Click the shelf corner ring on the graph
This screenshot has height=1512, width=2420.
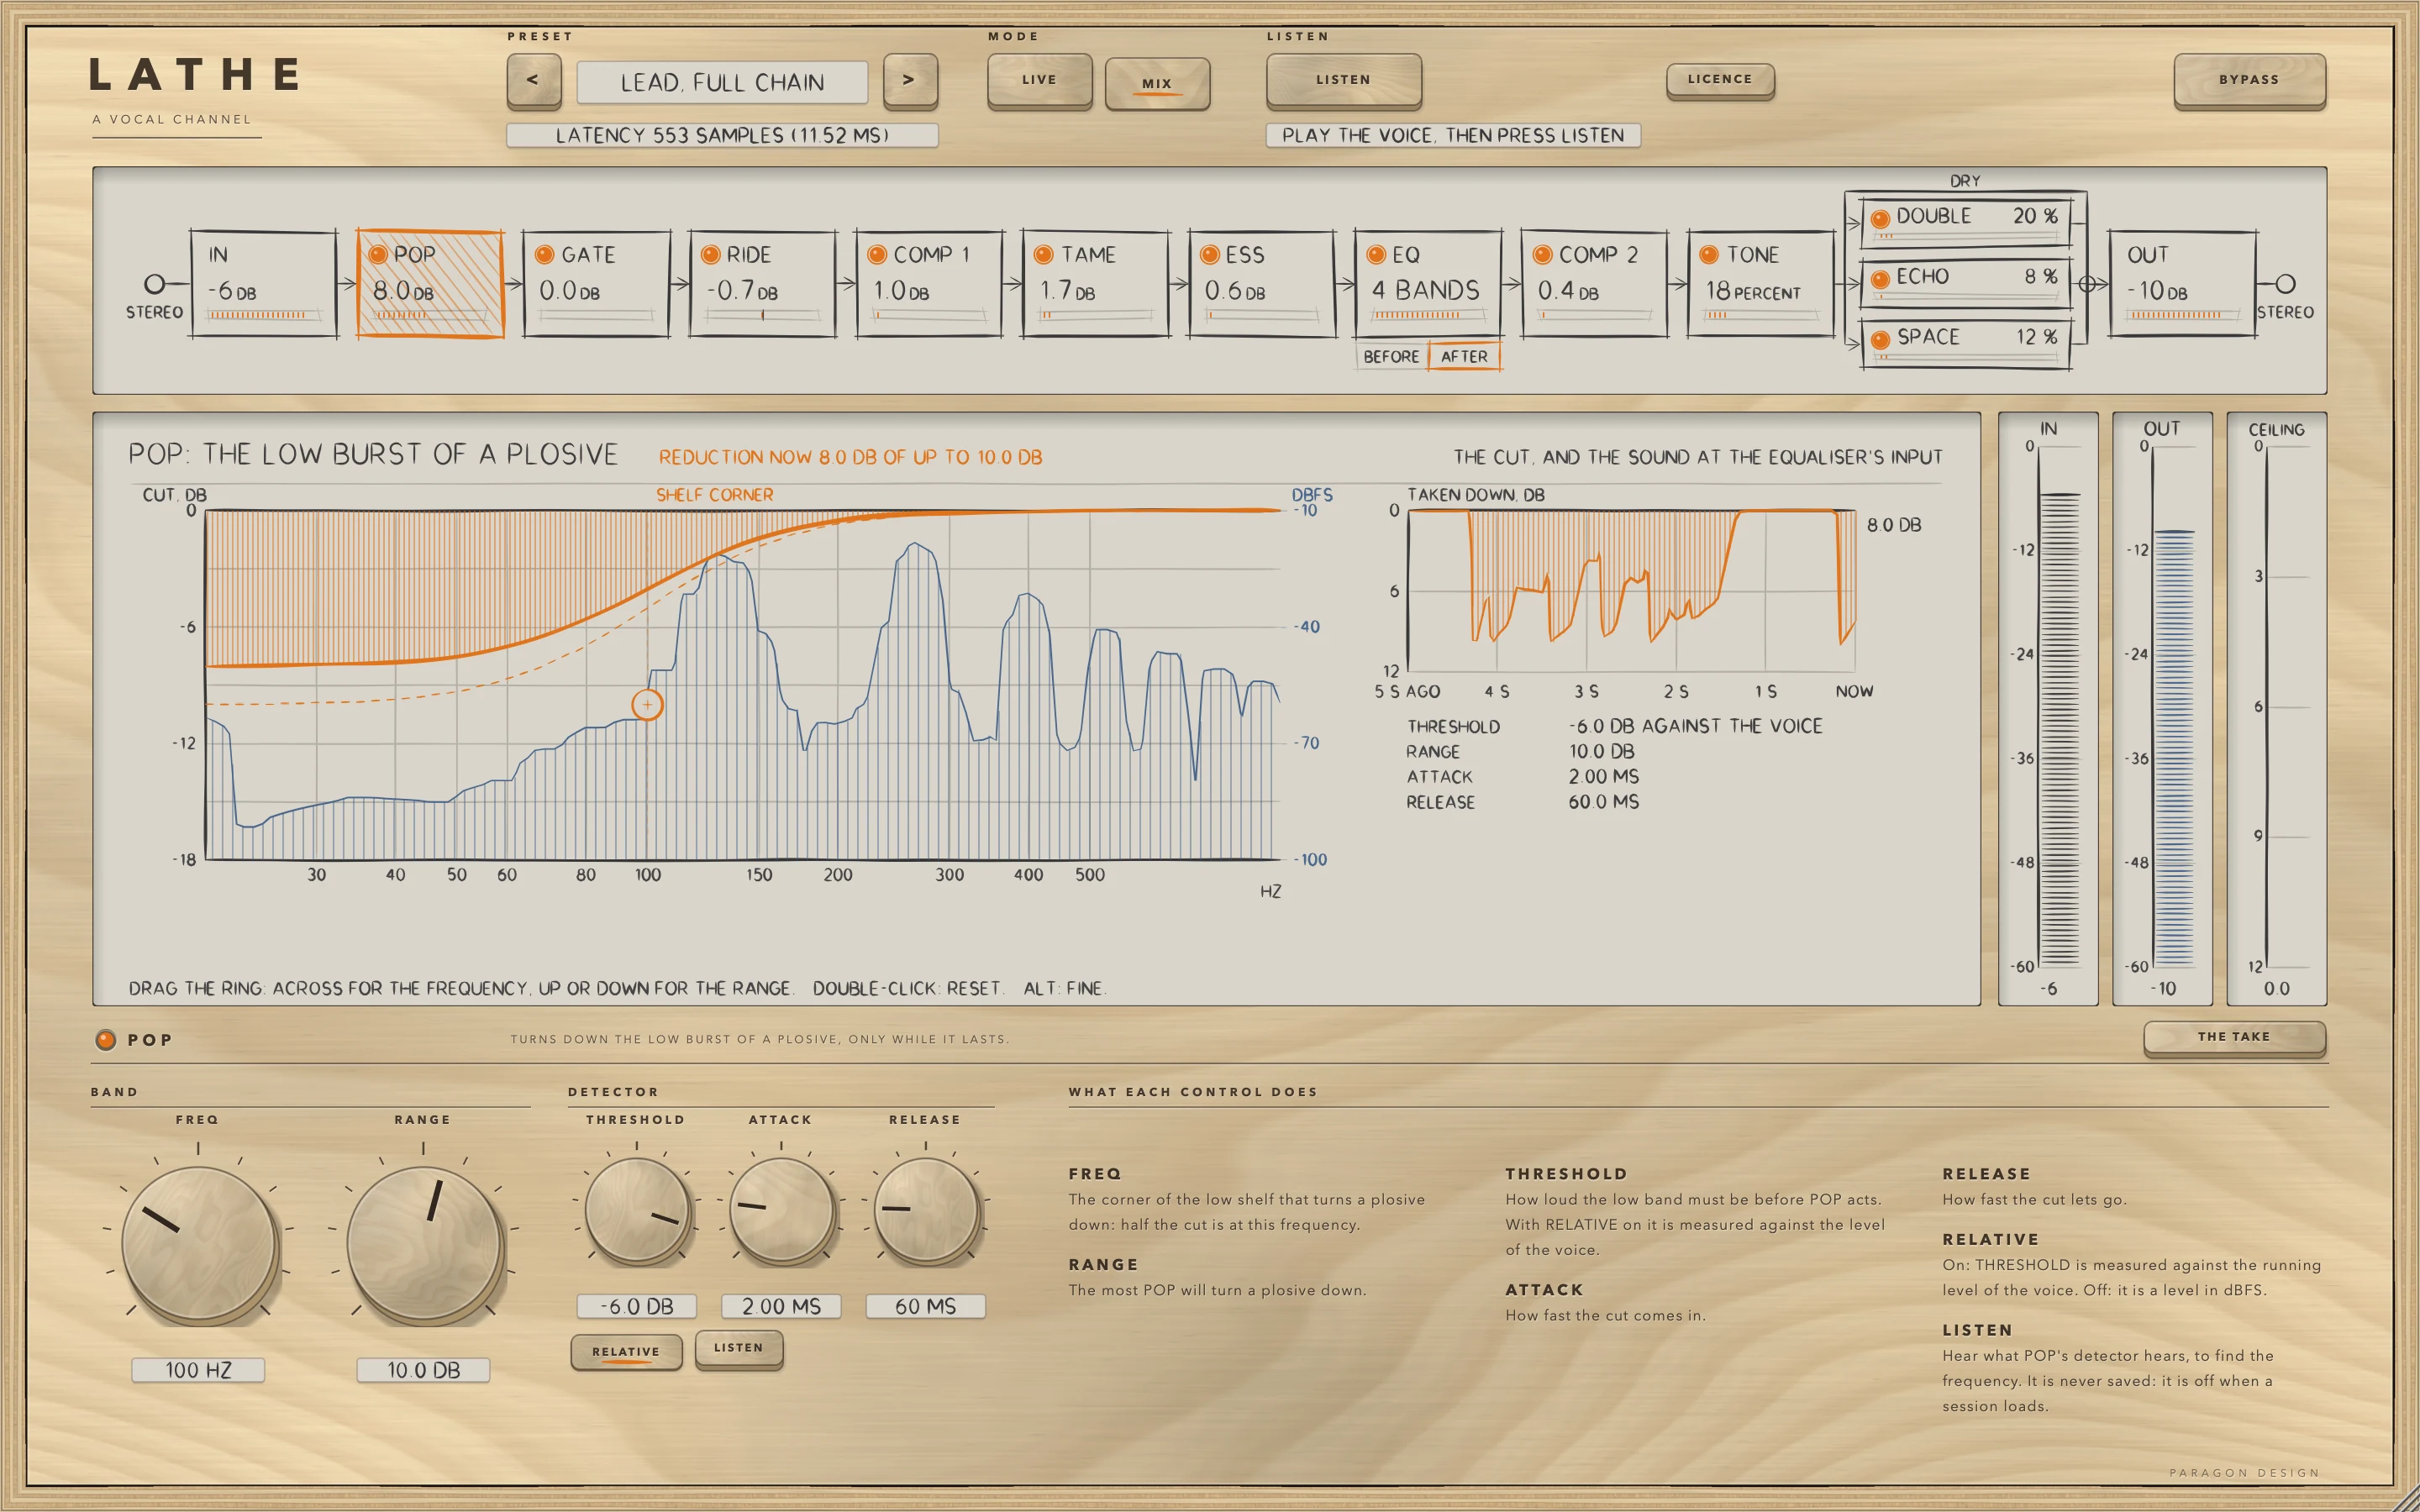(x=647, y=705)
